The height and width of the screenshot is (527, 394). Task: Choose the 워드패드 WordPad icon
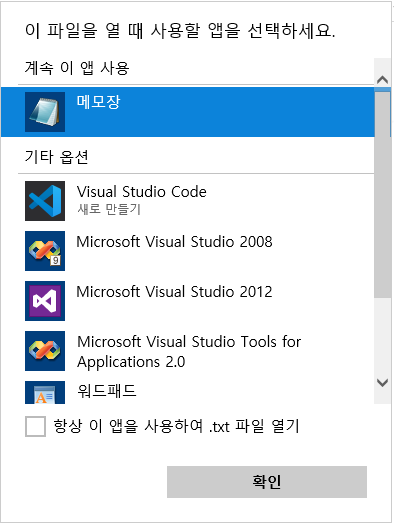tap(45, 392)
